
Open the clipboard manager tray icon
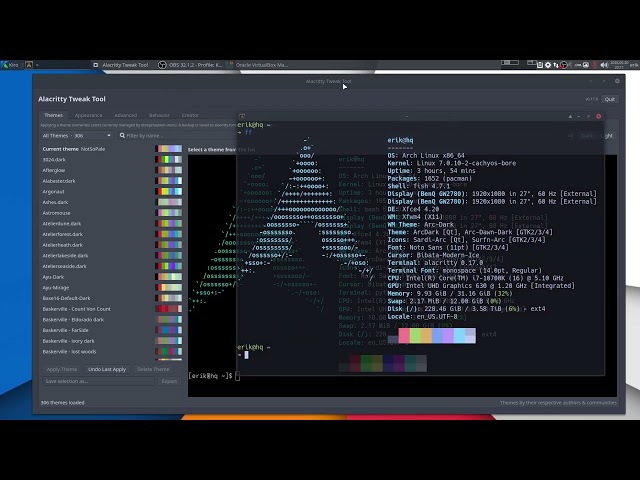point(540,65)
